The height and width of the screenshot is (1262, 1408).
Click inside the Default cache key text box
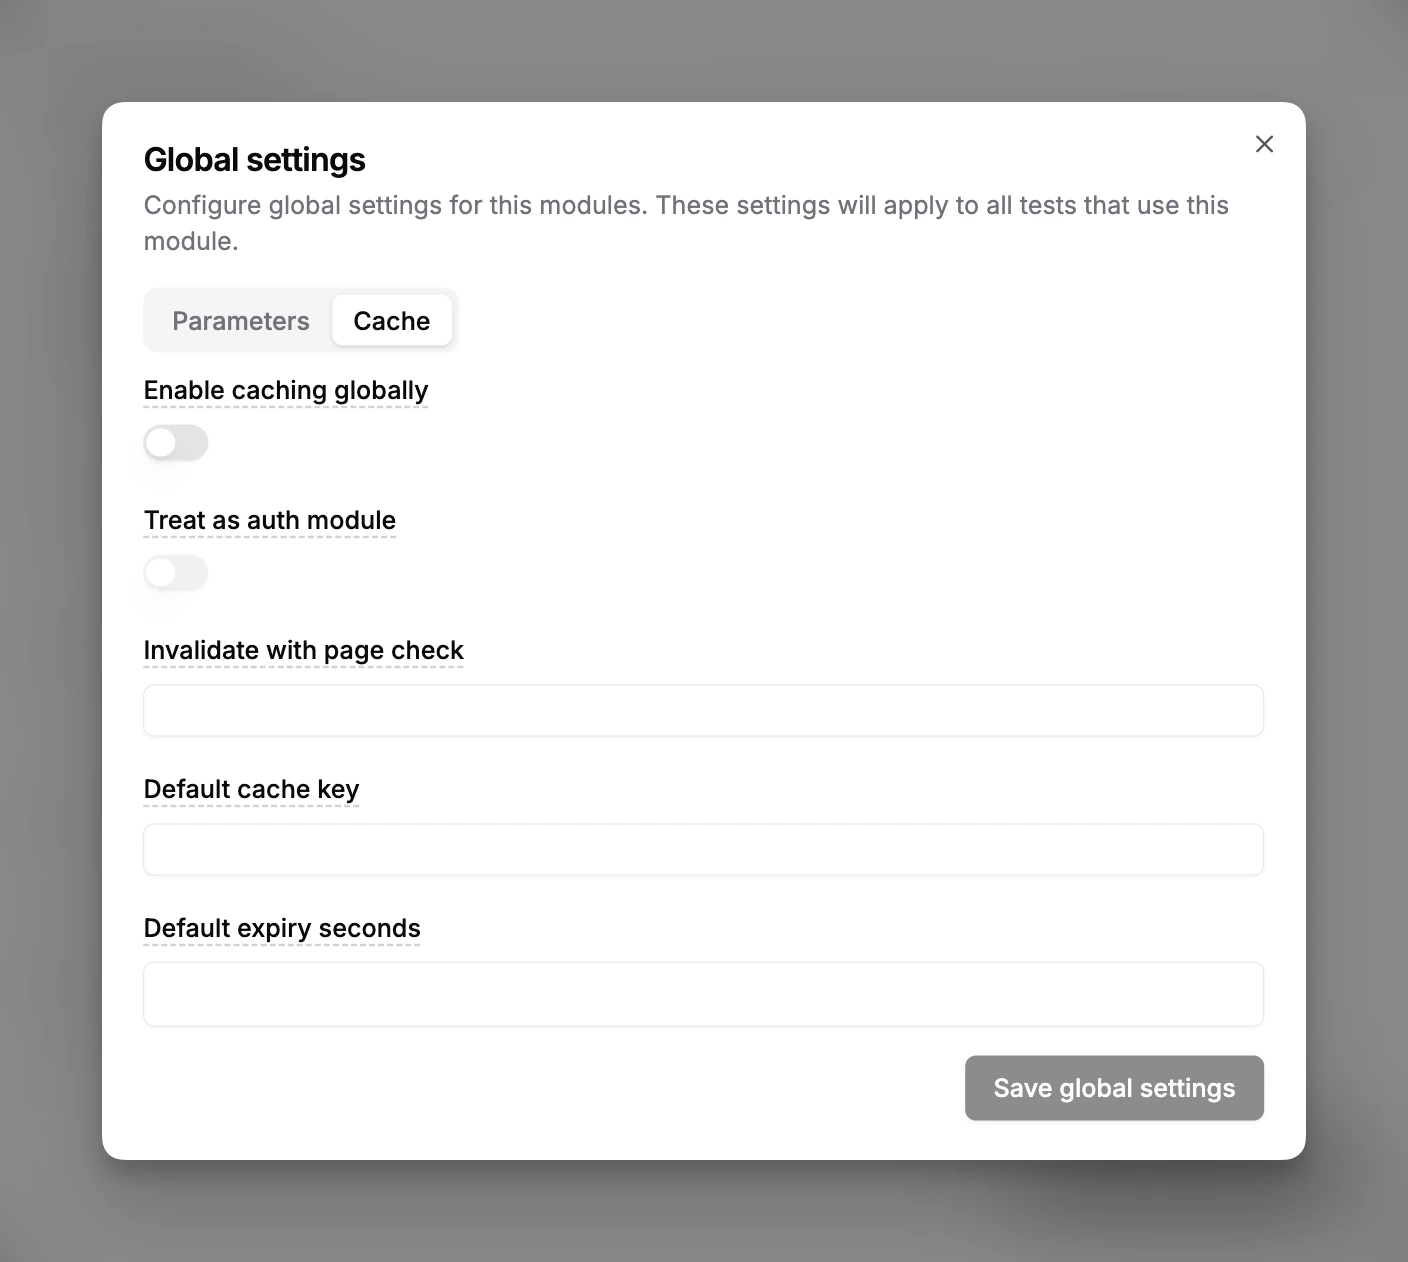[703, 849]
